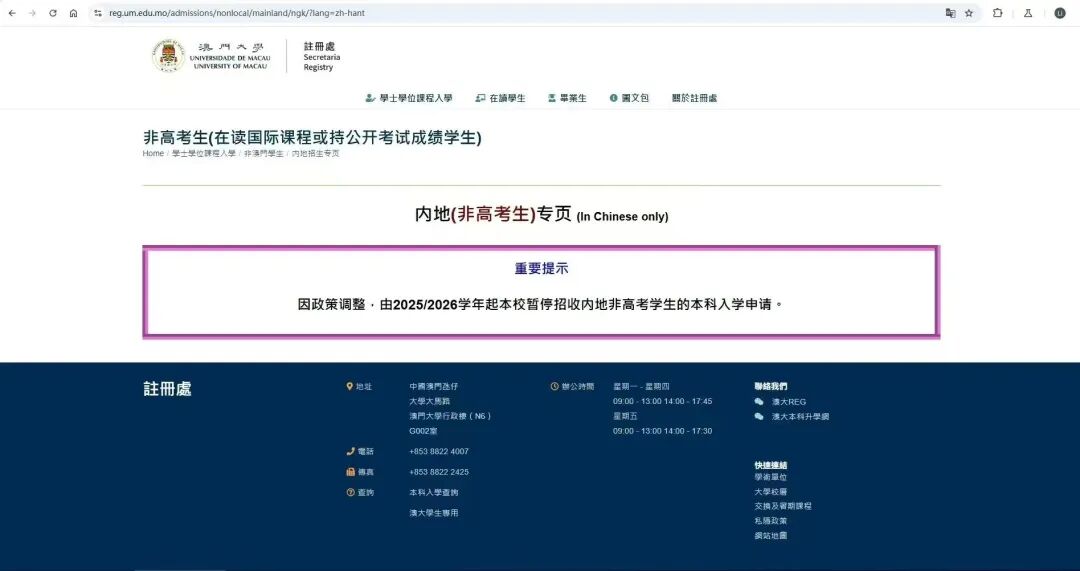Open the browser home icon
1080x571 pixels.
point(73,13)
